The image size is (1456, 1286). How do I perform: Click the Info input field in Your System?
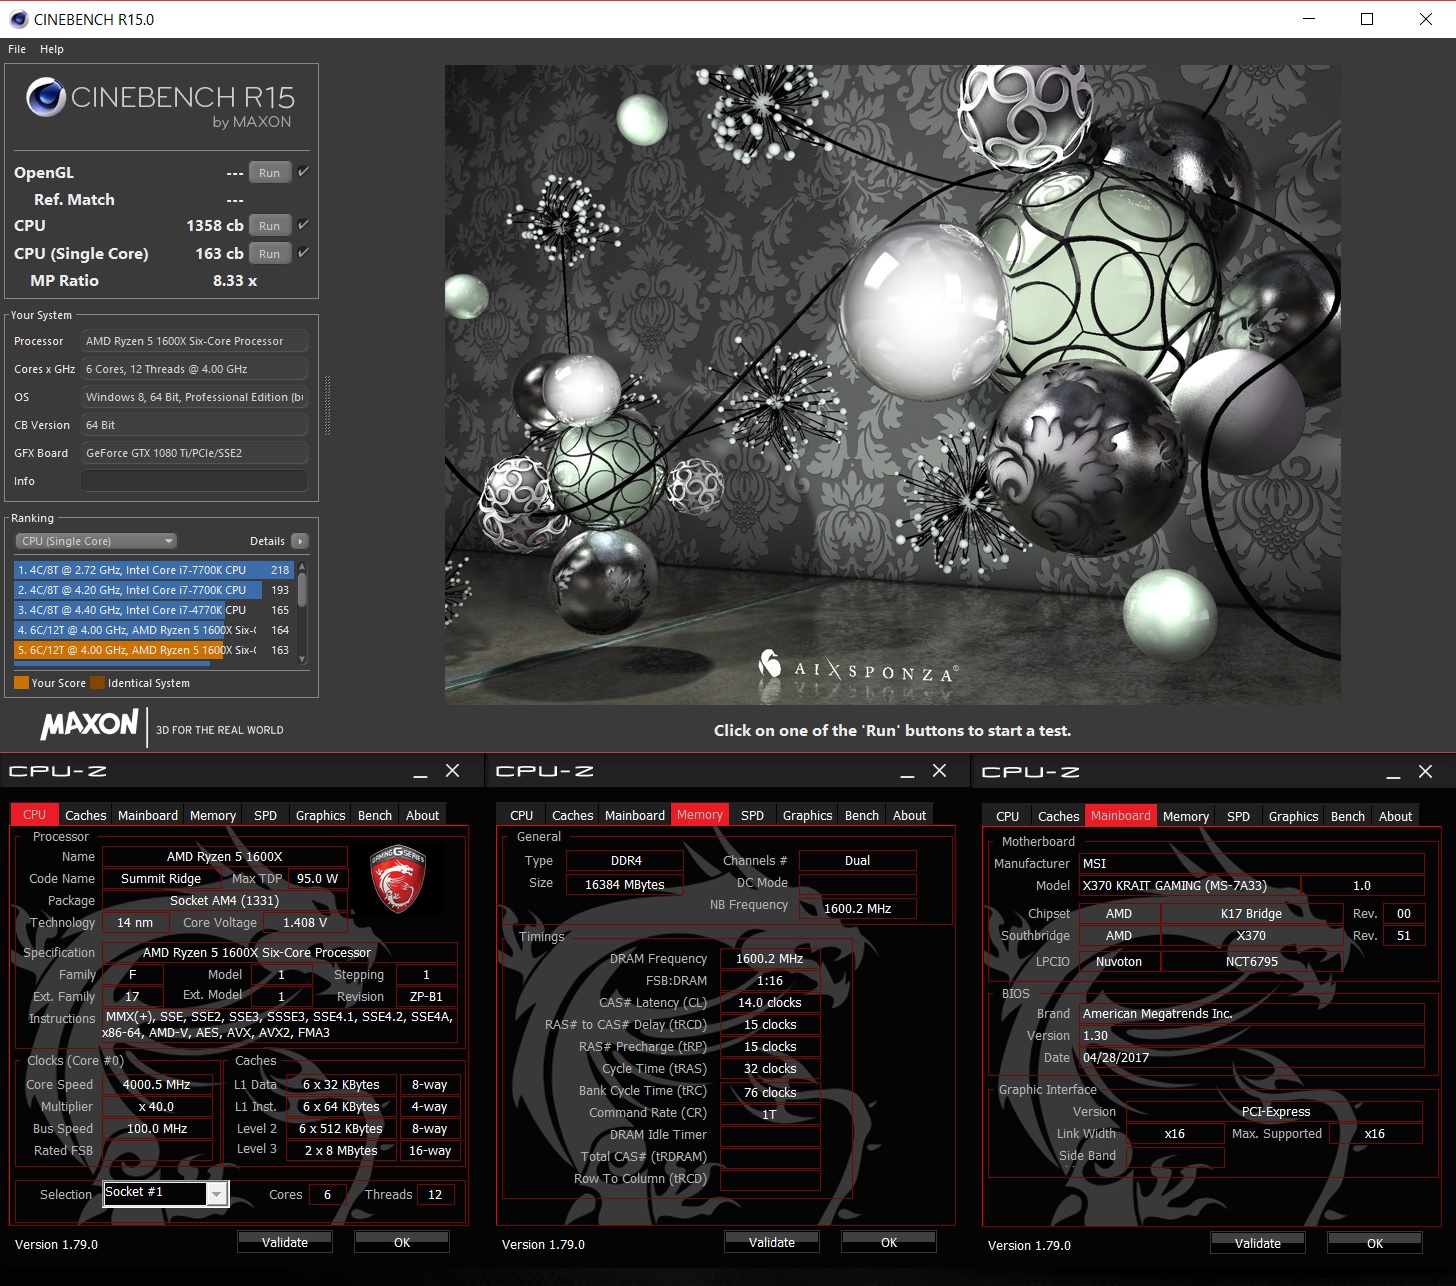coord(194,481)
